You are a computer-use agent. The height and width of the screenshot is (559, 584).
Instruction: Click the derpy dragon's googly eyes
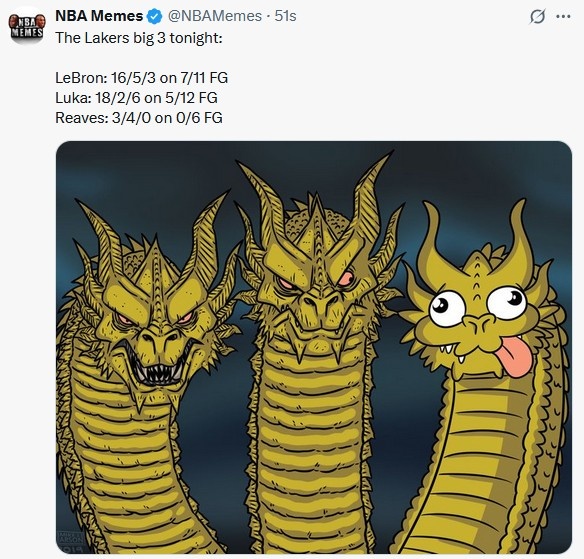coord(479,302)
